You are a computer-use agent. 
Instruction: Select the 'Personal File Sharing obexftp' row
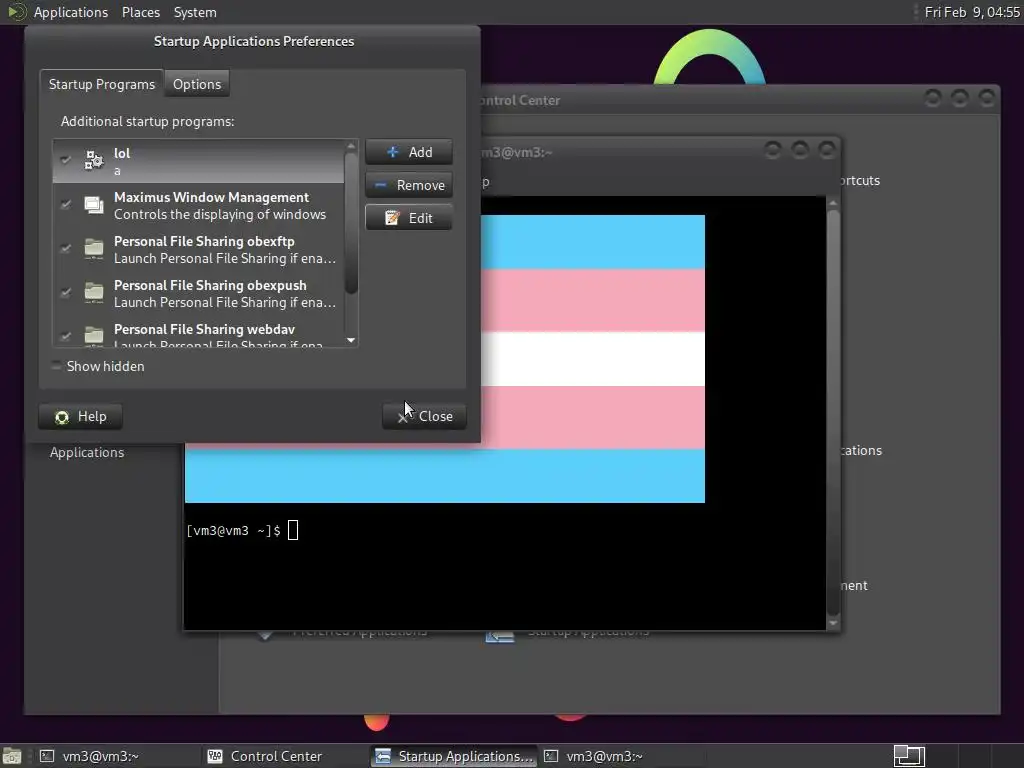click(x=199, y=249)
